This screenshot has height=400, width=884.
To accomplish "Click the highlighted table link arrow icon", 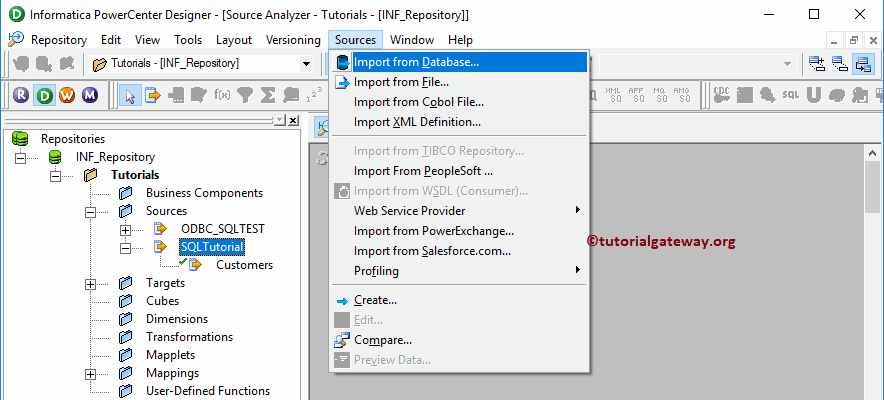I will pyautogui.click(x=863, y=64).
